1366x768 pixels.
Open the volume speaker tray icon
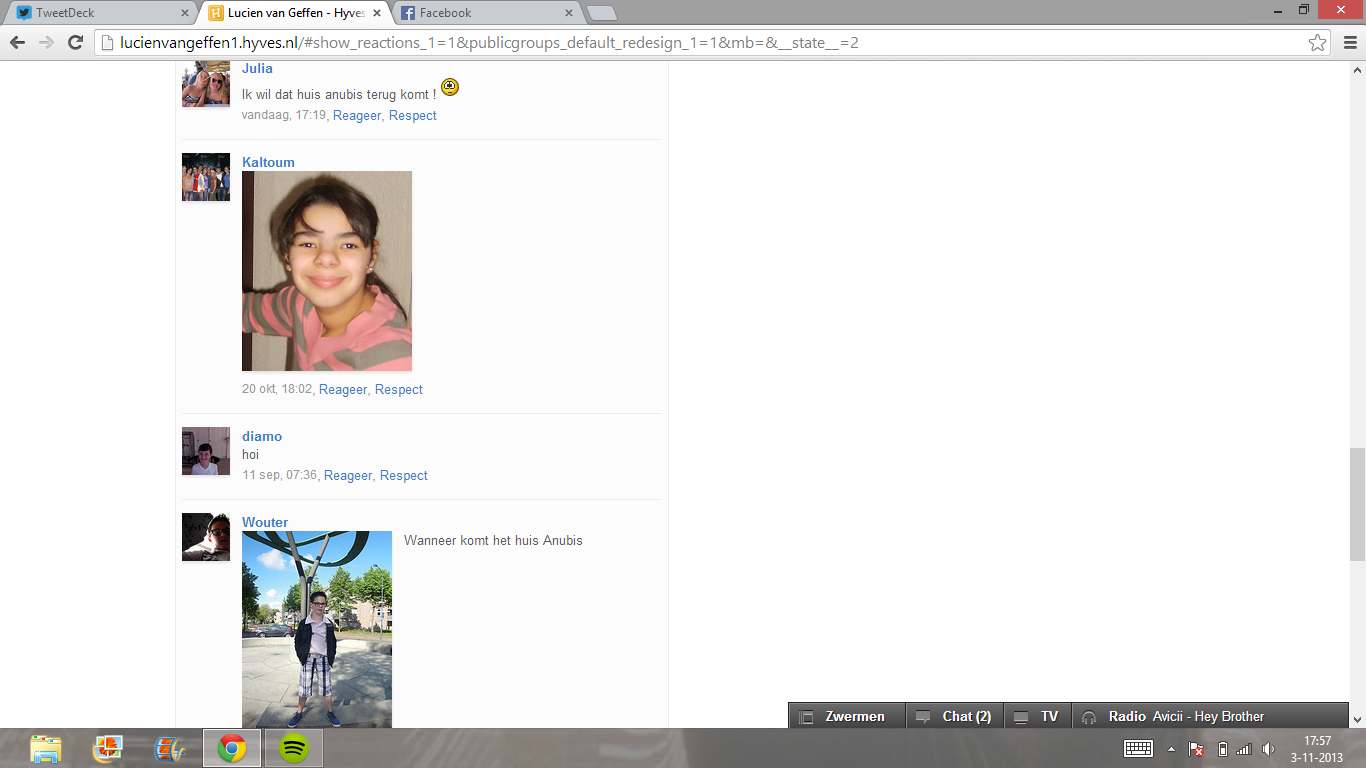pos(1268,749)
